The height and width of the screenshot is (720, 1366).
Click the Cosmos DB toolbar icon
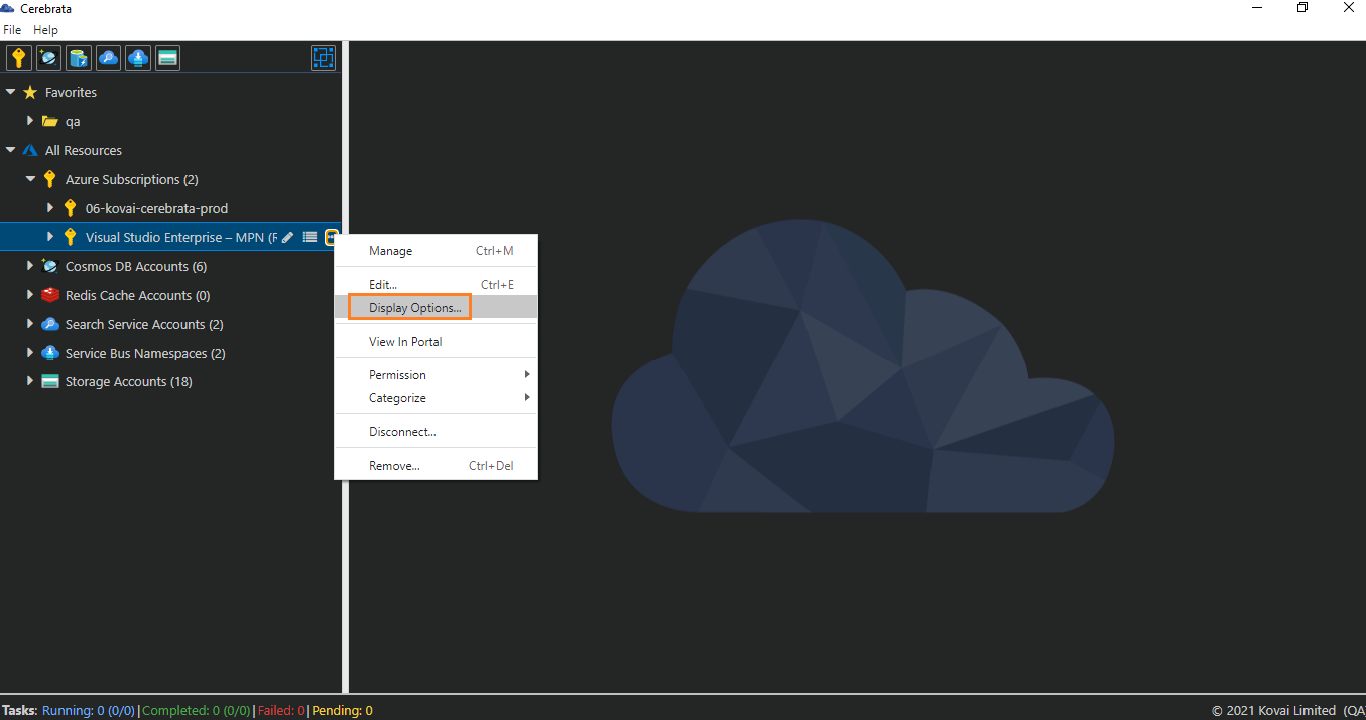pos(48,57)
